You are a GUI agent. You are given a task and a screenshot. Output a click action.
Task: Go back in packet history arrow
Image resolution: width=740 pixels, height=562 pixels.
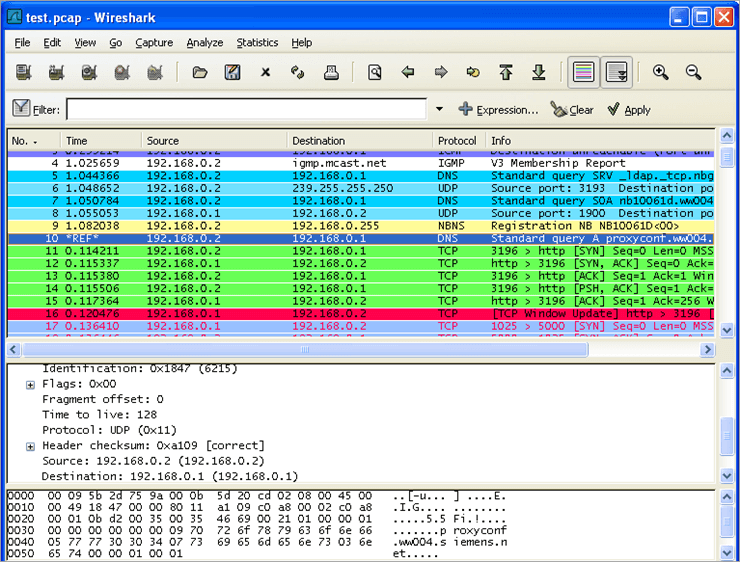(408, 72)
